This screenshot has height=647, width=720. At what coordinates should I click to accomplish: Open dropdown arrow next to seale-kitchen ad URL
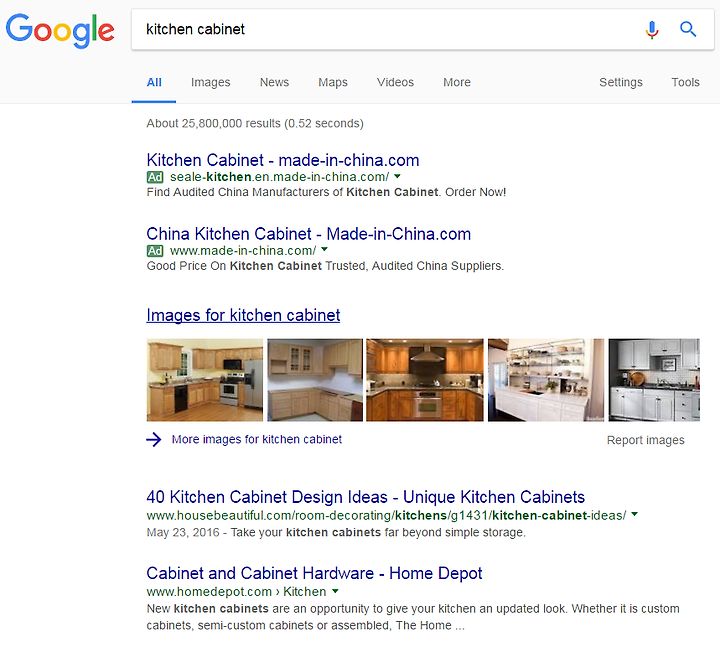pyautogui.click(x=398, y=176)
